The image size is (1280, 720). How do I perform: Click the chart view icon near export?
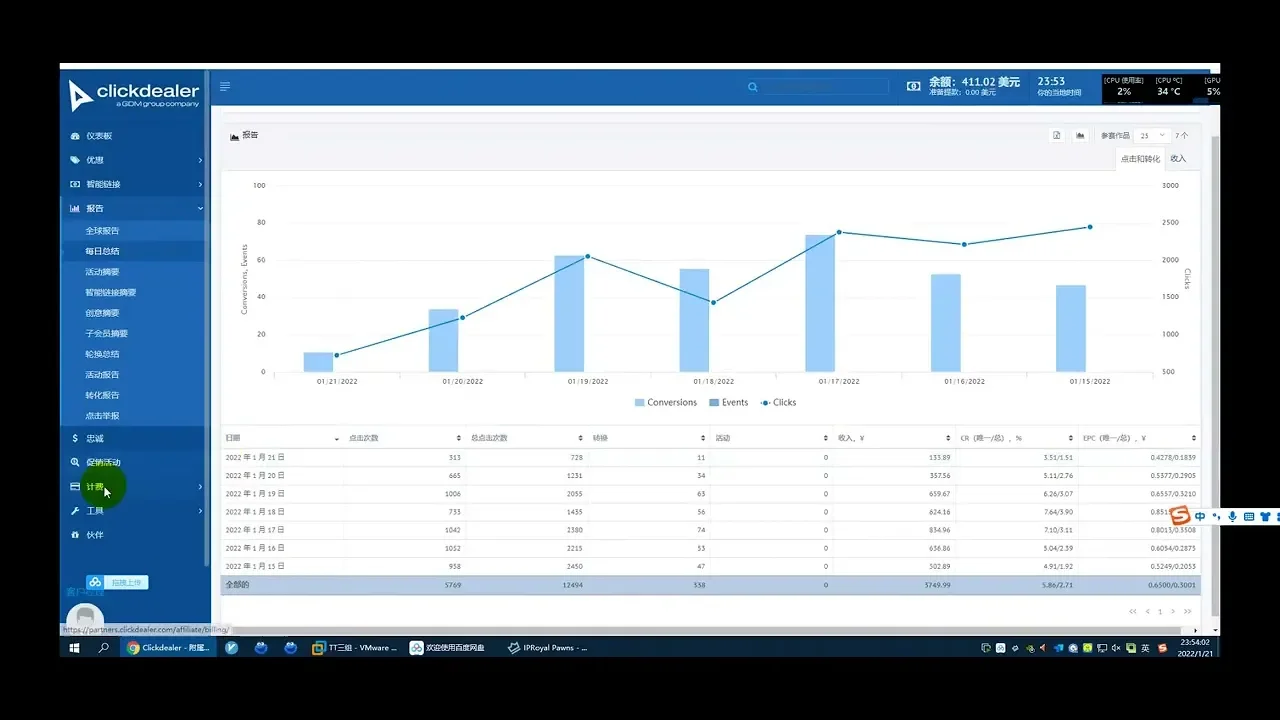[1080, 135]
